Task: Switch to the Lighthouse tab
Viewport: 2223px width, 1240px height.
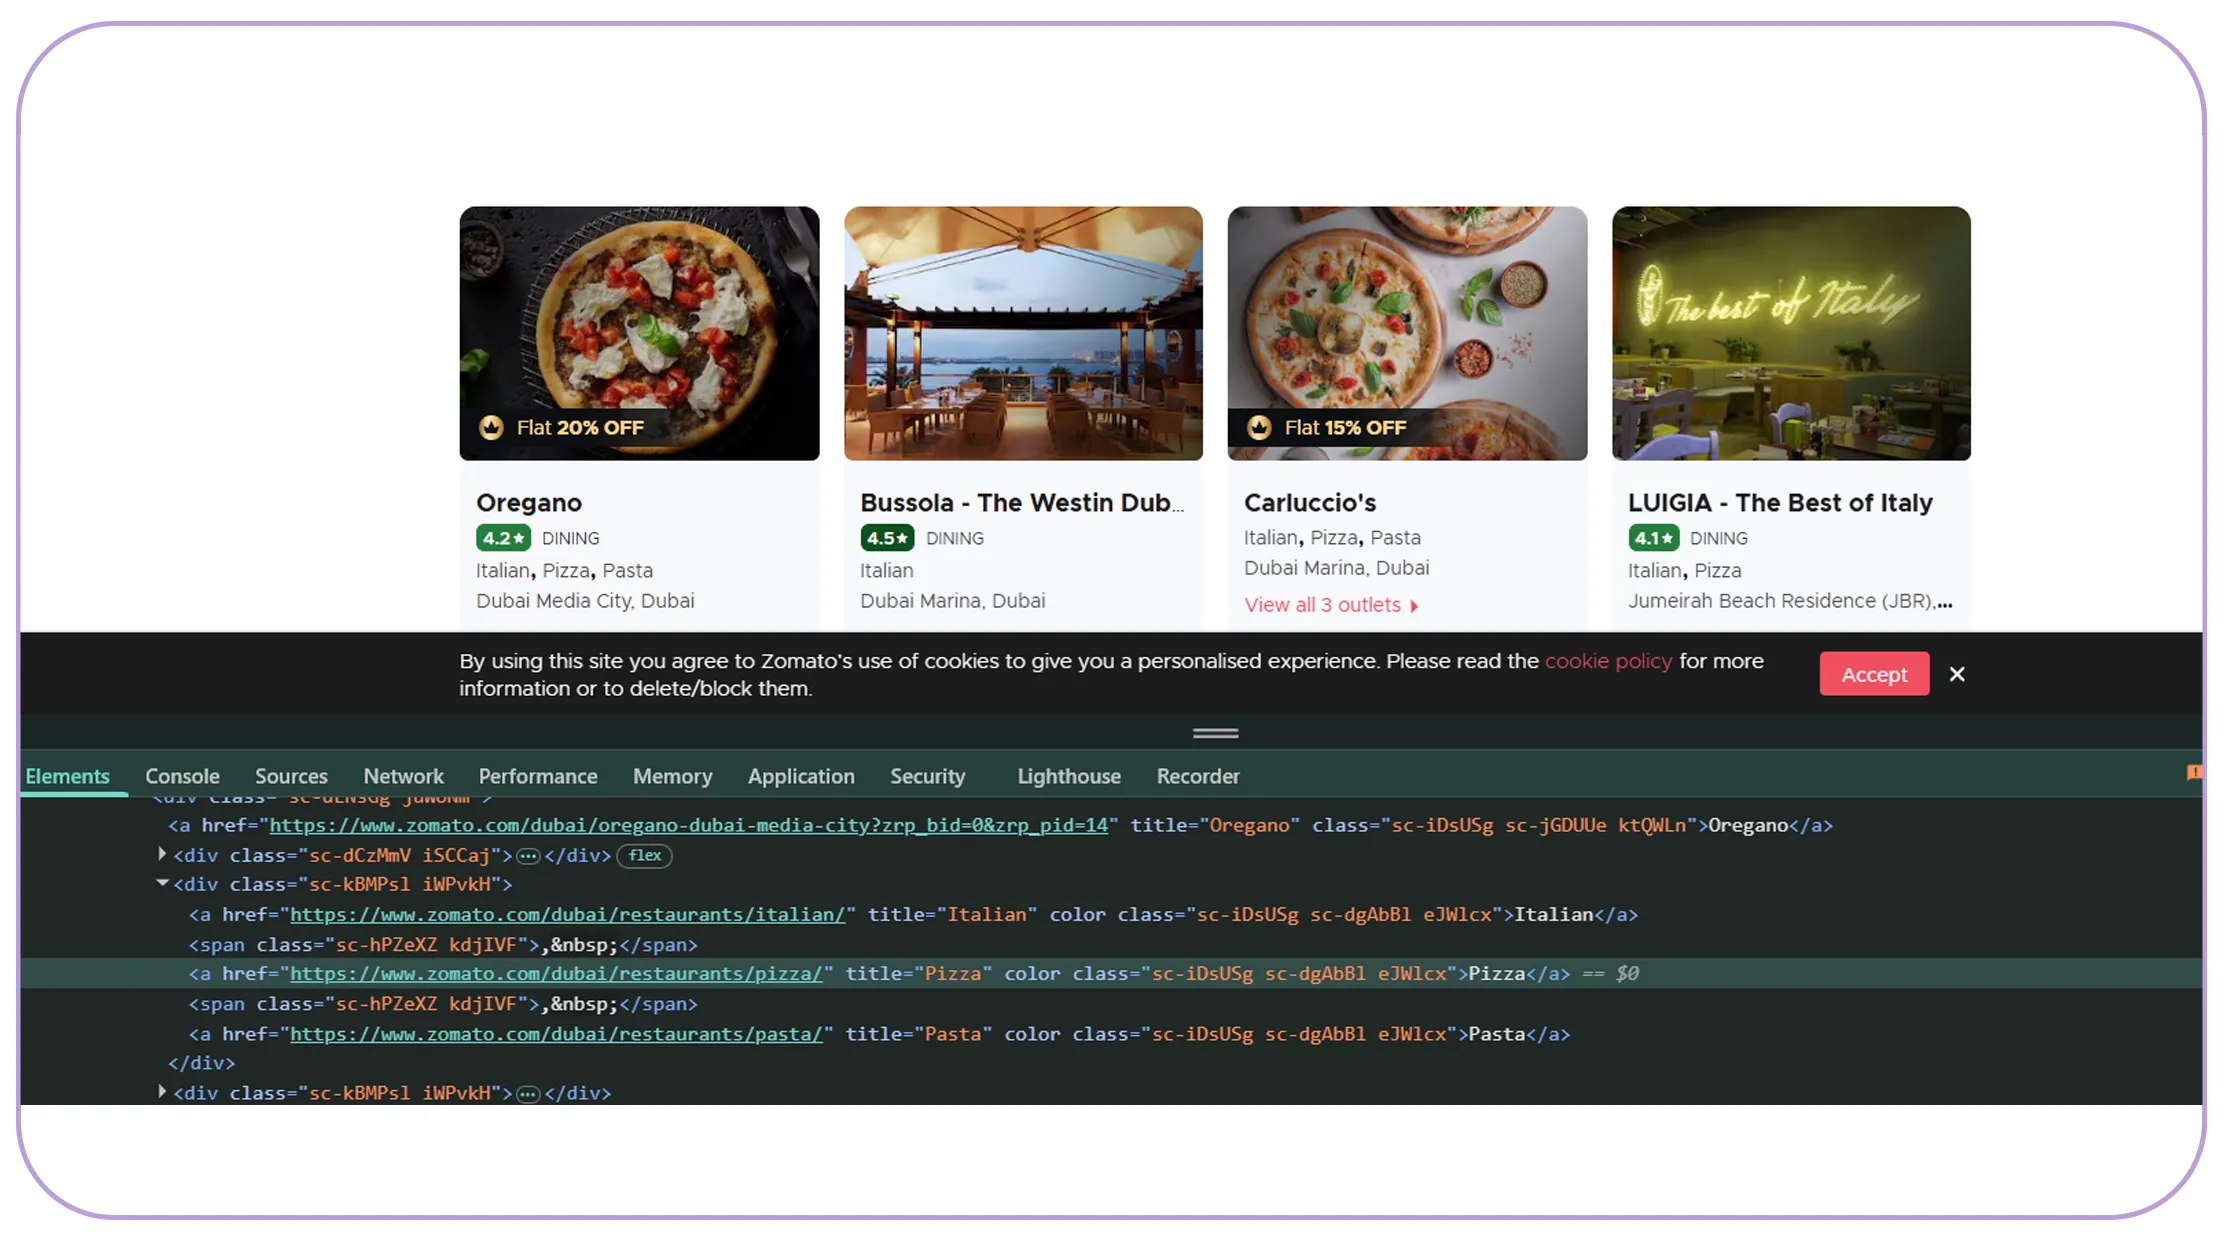Action: pyautogui.click(x=1069, y=776)
